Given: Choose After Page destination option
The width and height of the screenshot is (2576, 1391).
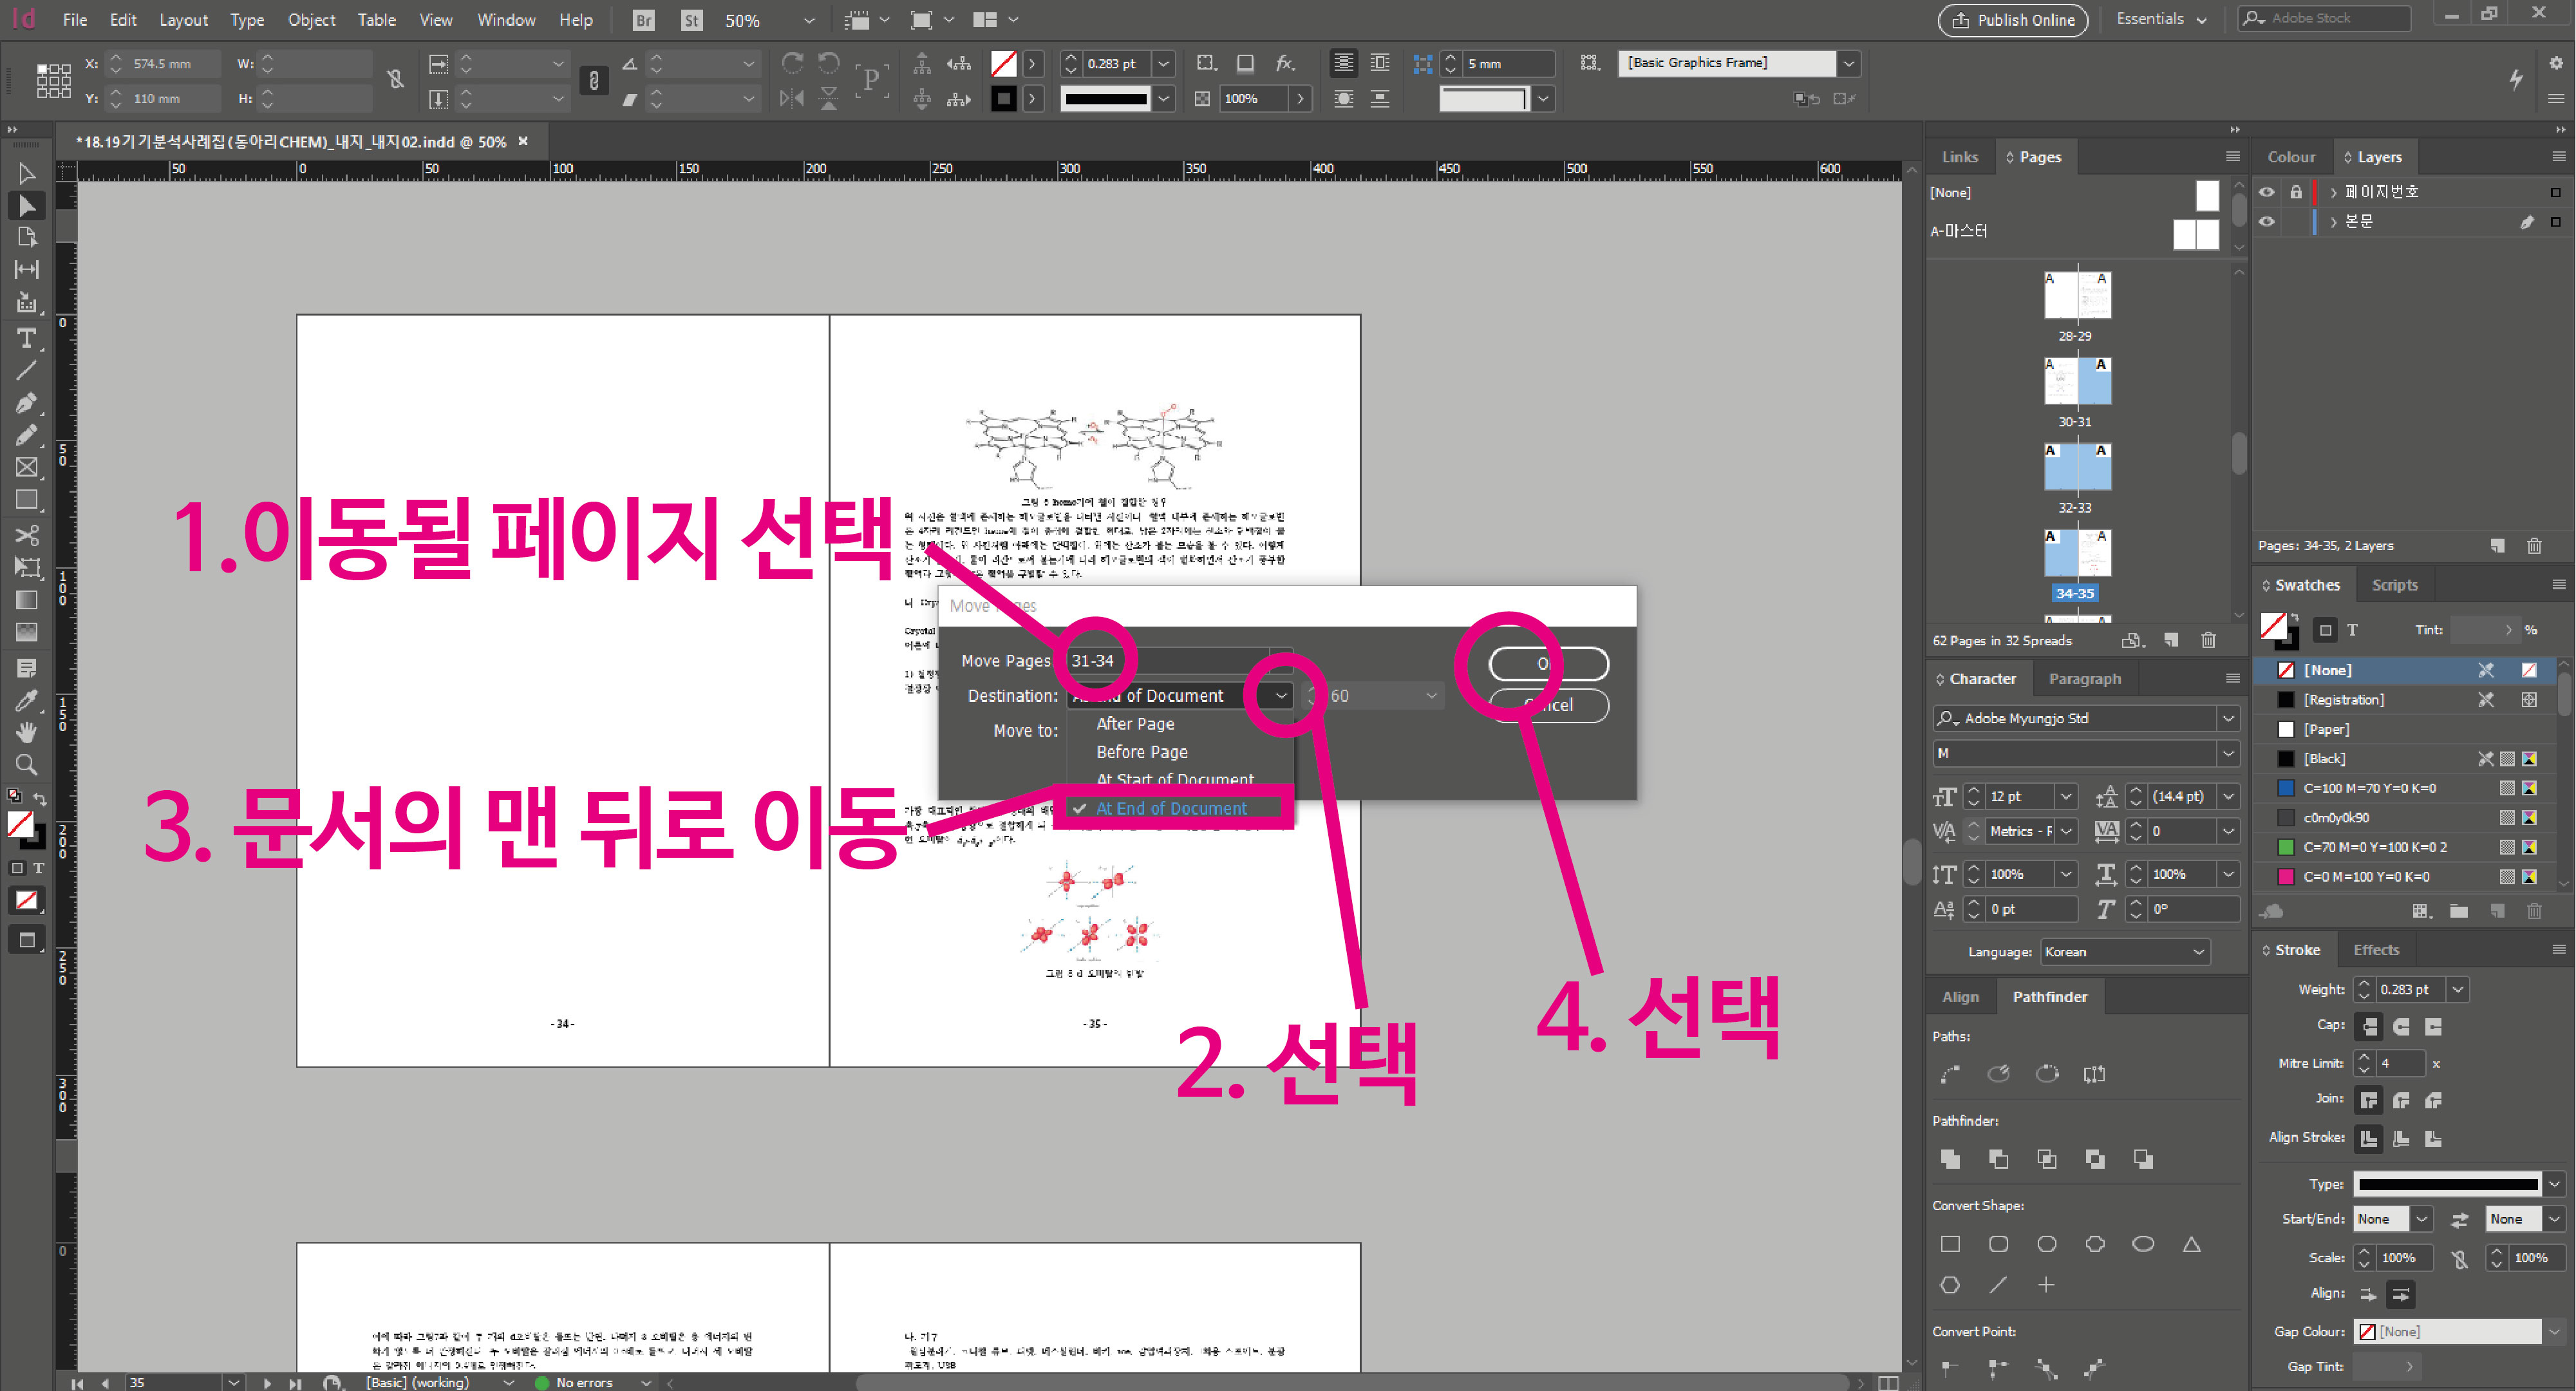Looking at the screenshot, I should click(x=1135, y=724).
